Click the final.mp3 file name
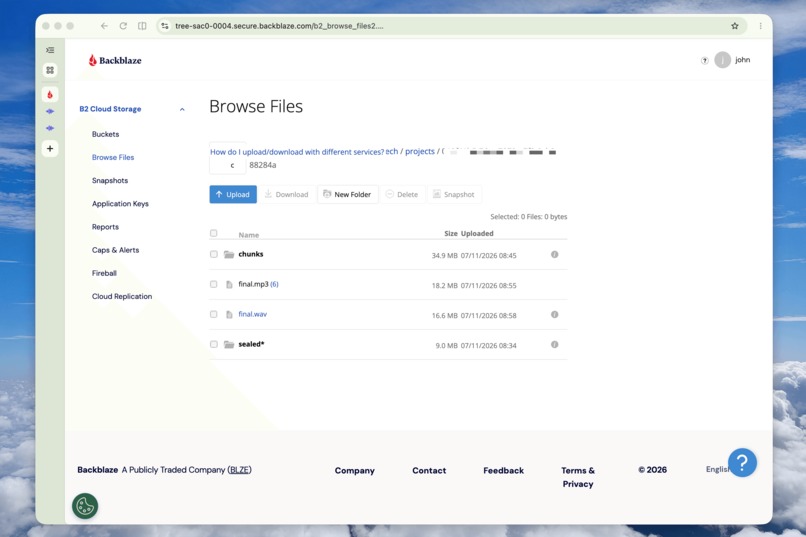This screenshot has width=806, height=537. (253, 284)
